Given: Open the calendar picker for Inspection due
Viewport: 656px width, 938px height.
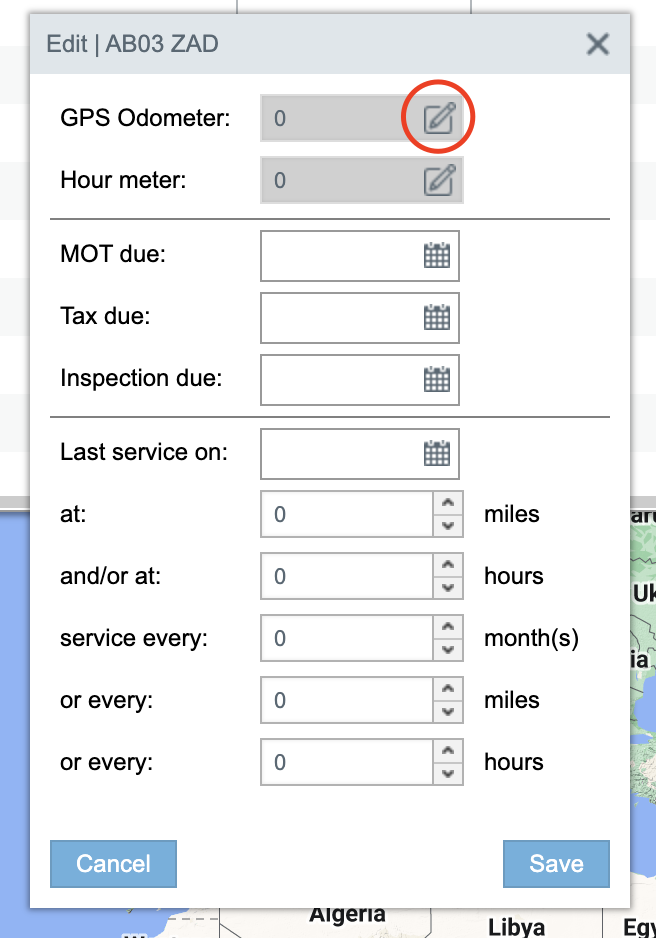Looking at the screenshot, I should tap(437, 380).
